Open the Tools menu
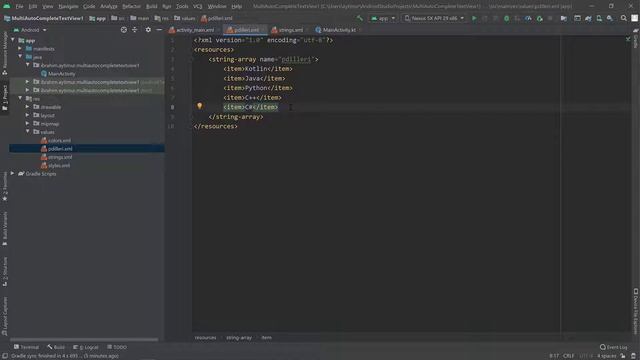 point(182,7)
